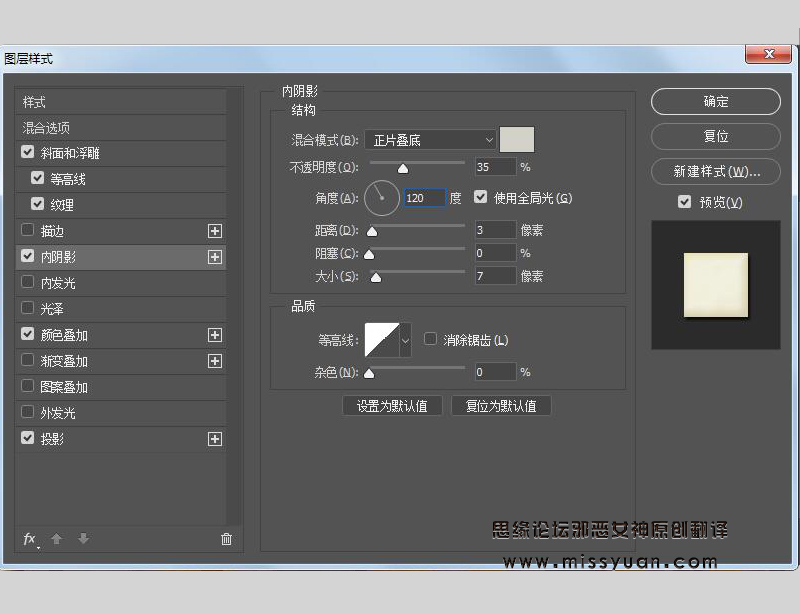This screenshot has width=800, height=614.
Task: Click the blend mode color swatch
Action: pyautogui.click(x=517, y=139)
